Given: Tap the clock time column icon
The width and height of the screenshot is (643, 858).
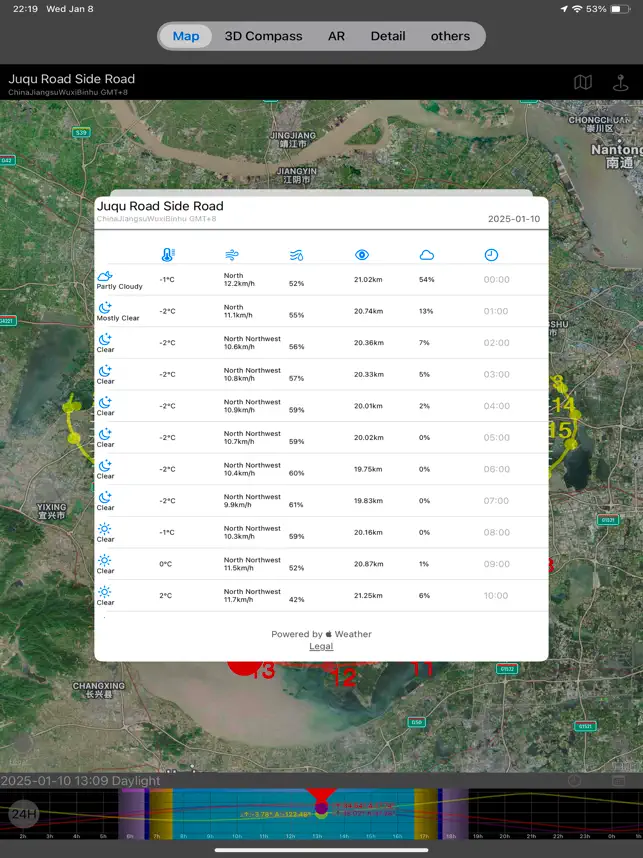Looking at the screenshot, I should point(491,255).
